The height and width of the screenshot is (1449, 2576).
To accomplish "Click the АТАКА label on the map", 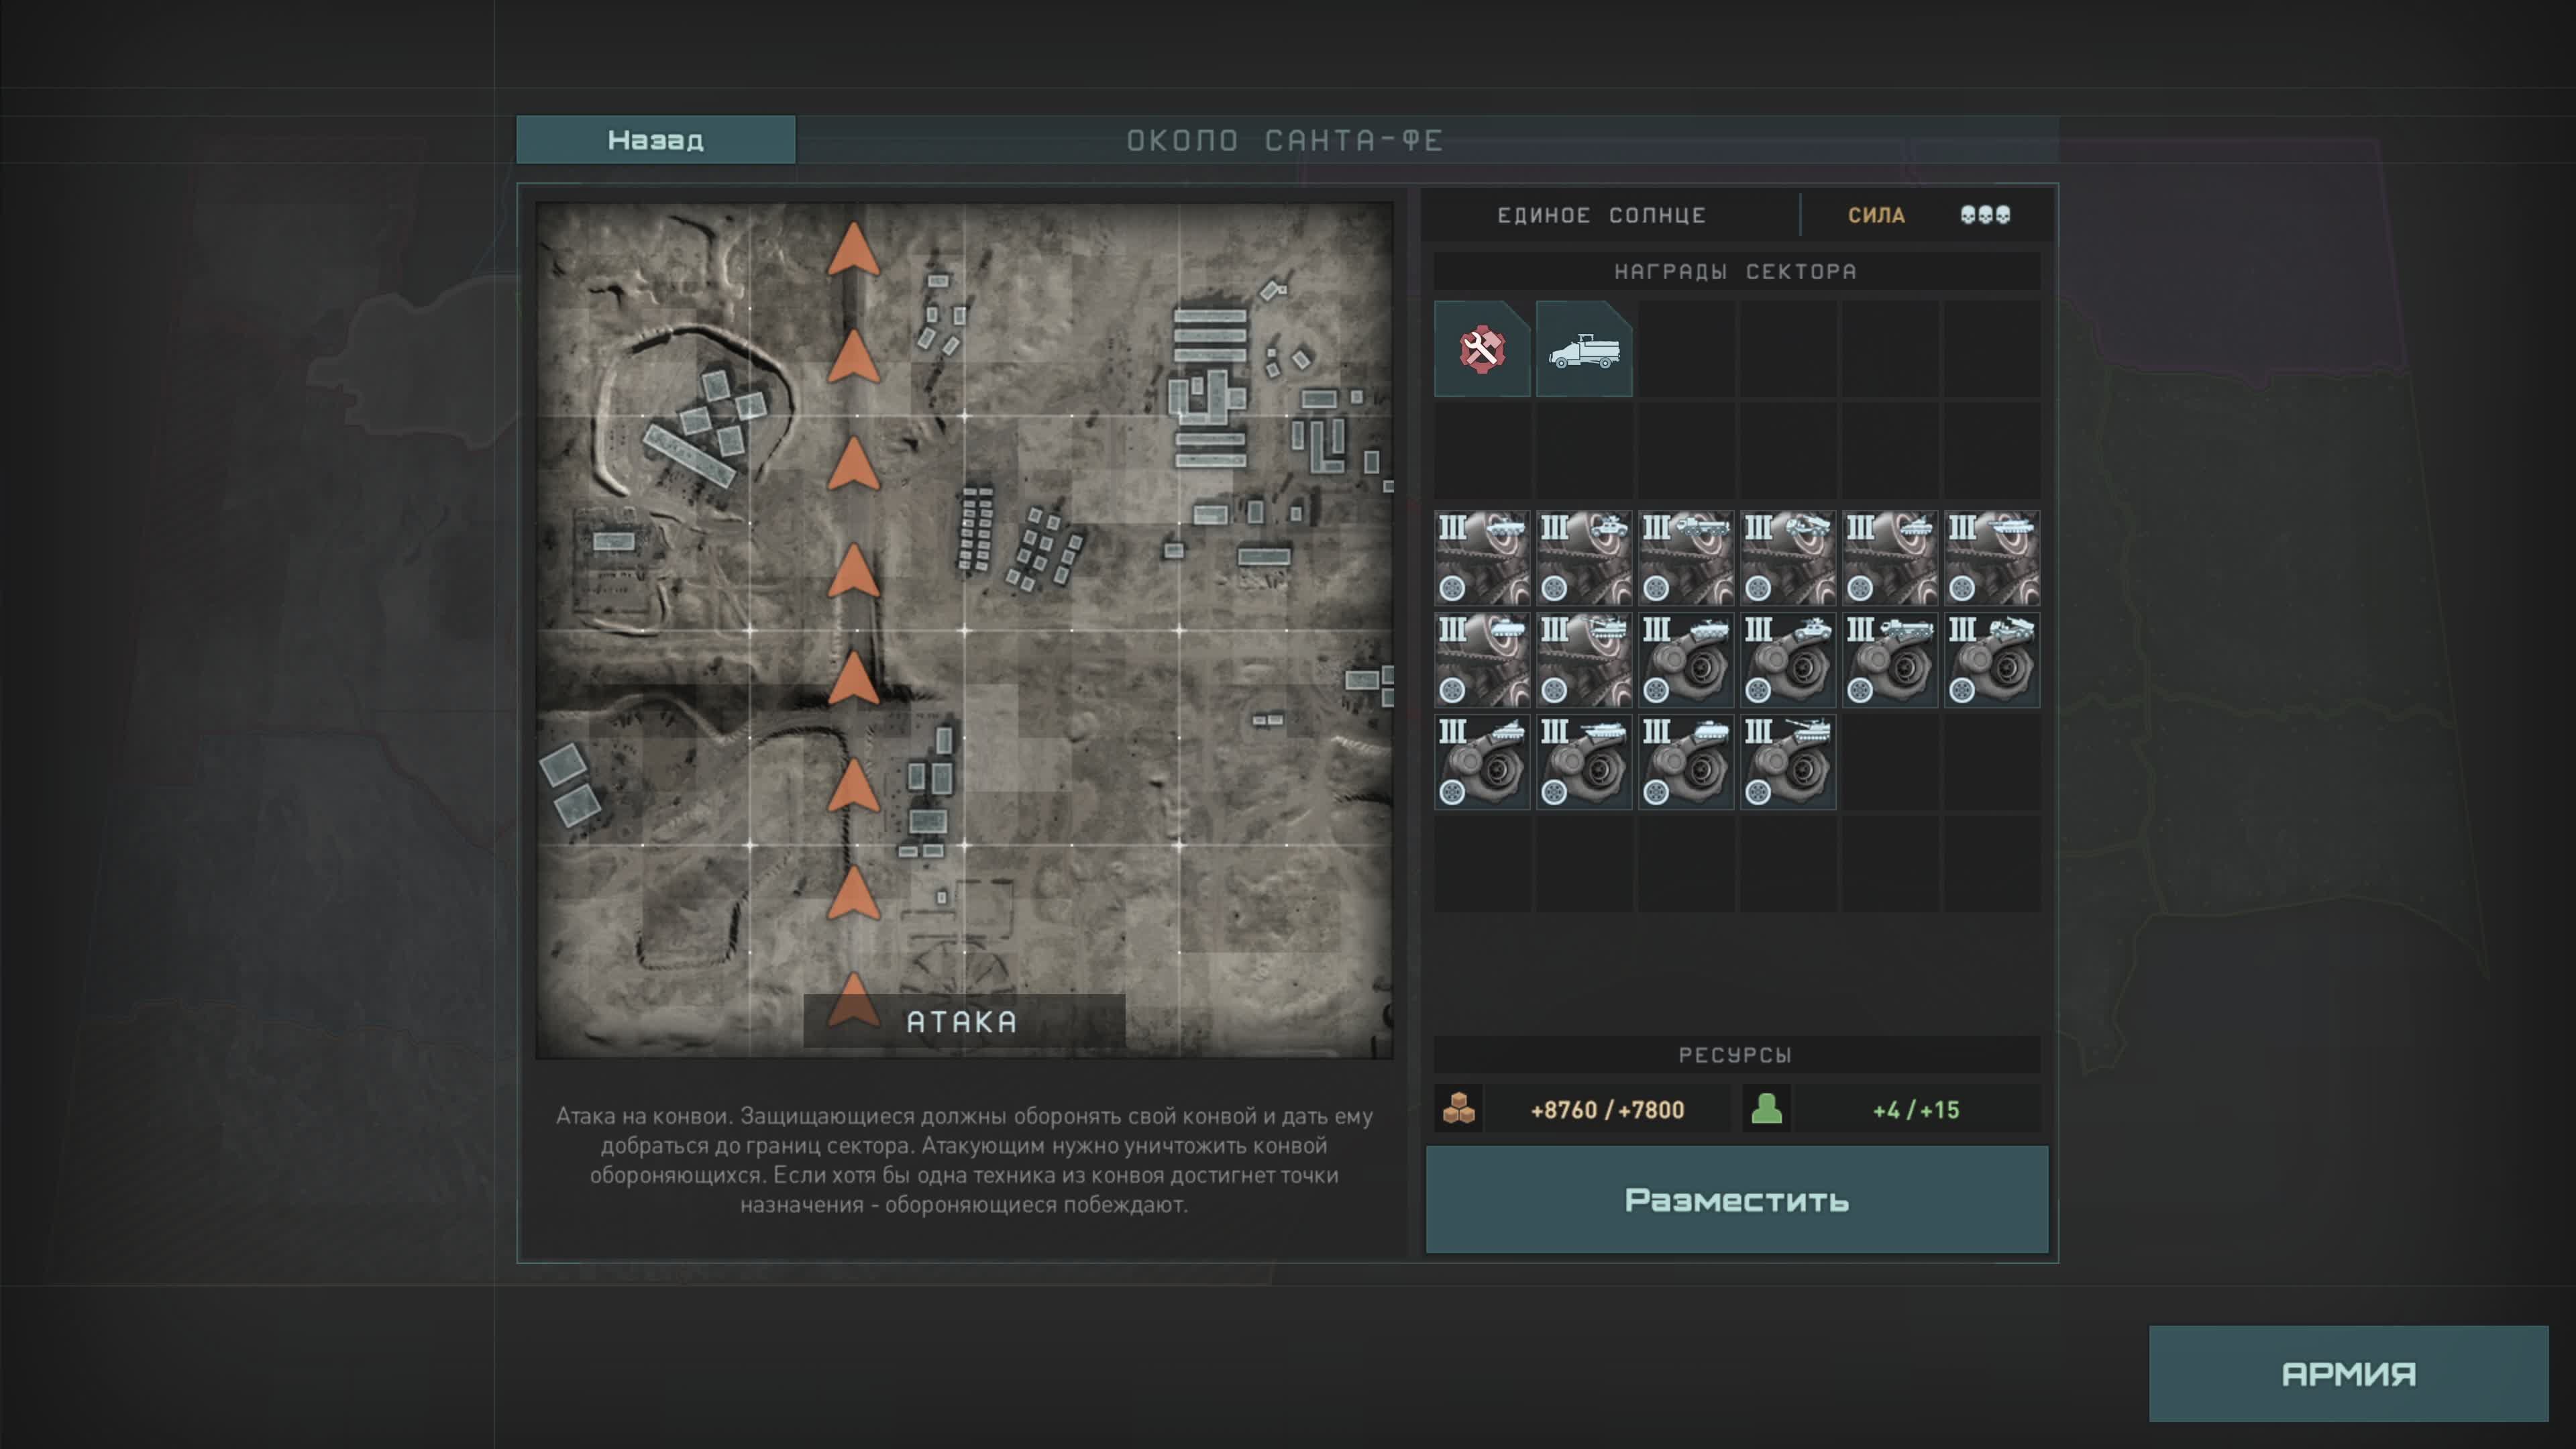I will [x=962, y=1022].
